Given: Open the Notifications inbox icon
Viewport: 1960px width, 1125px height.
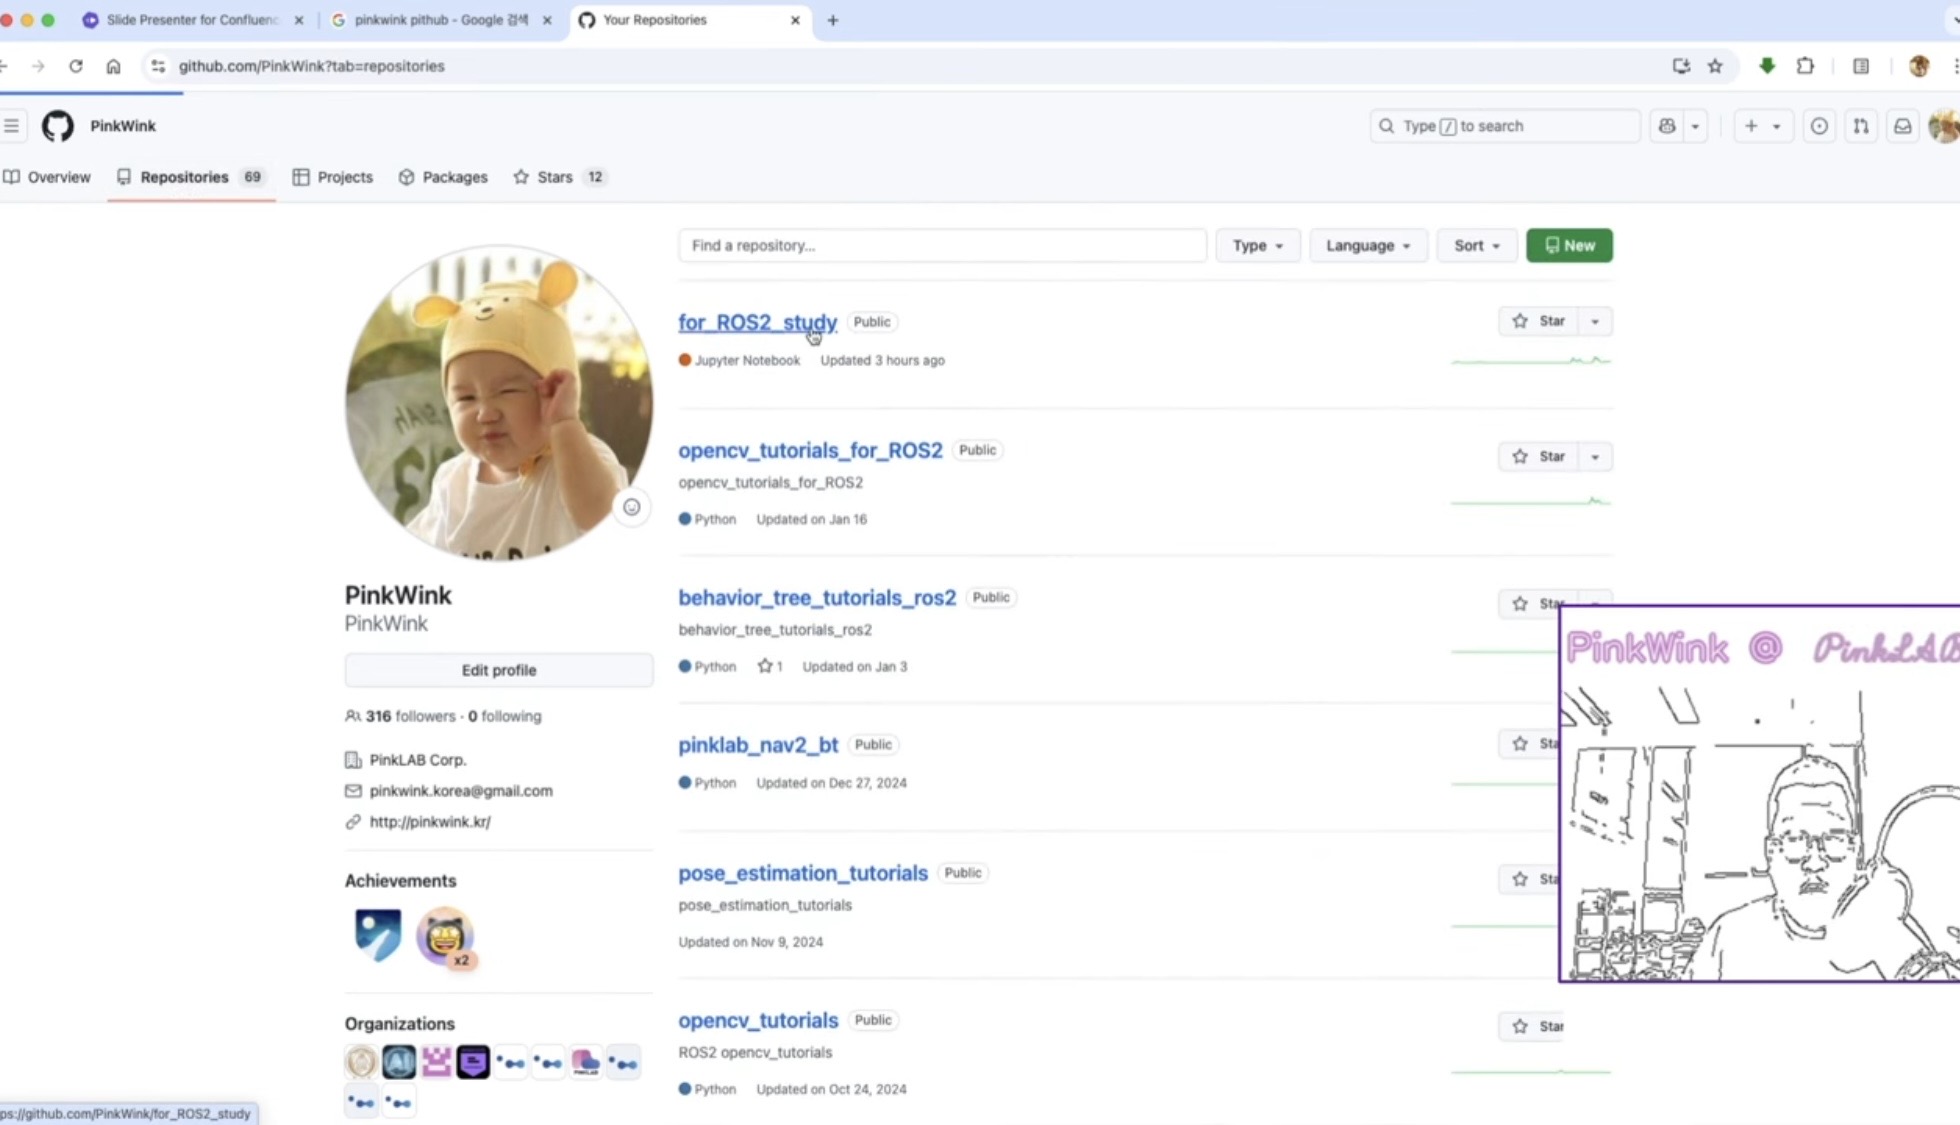Looking at the screenshot, I should [x=1902, y=126].
